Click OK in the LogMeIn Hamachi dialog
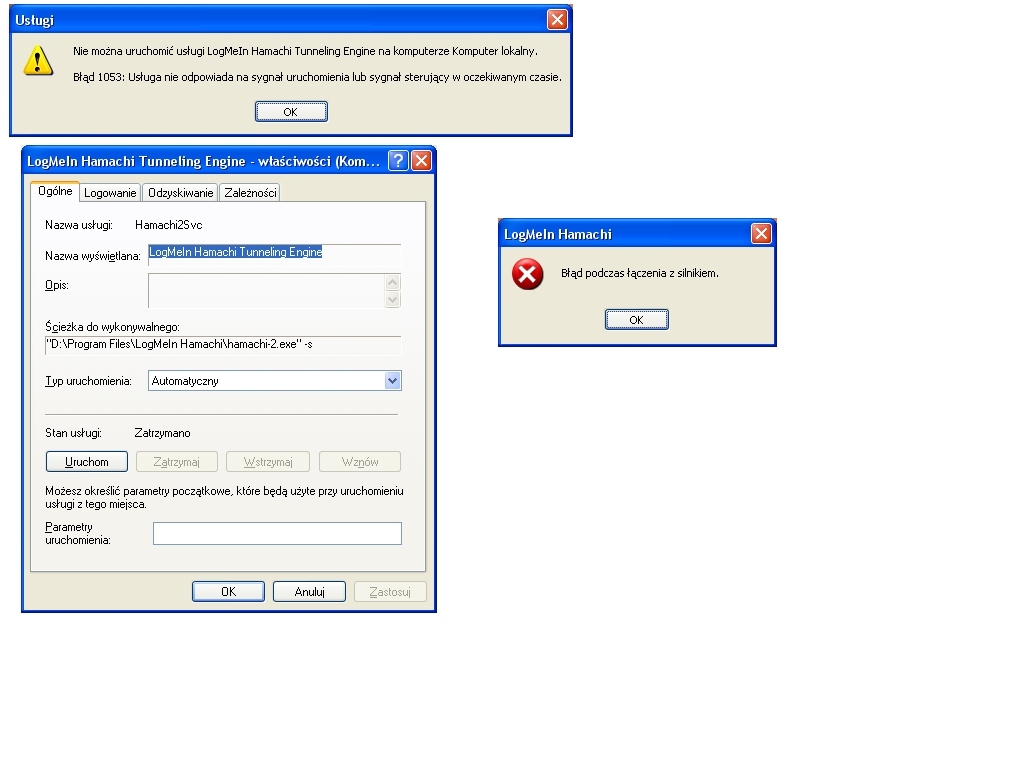The image size is (1024, 768). (637, 319)
